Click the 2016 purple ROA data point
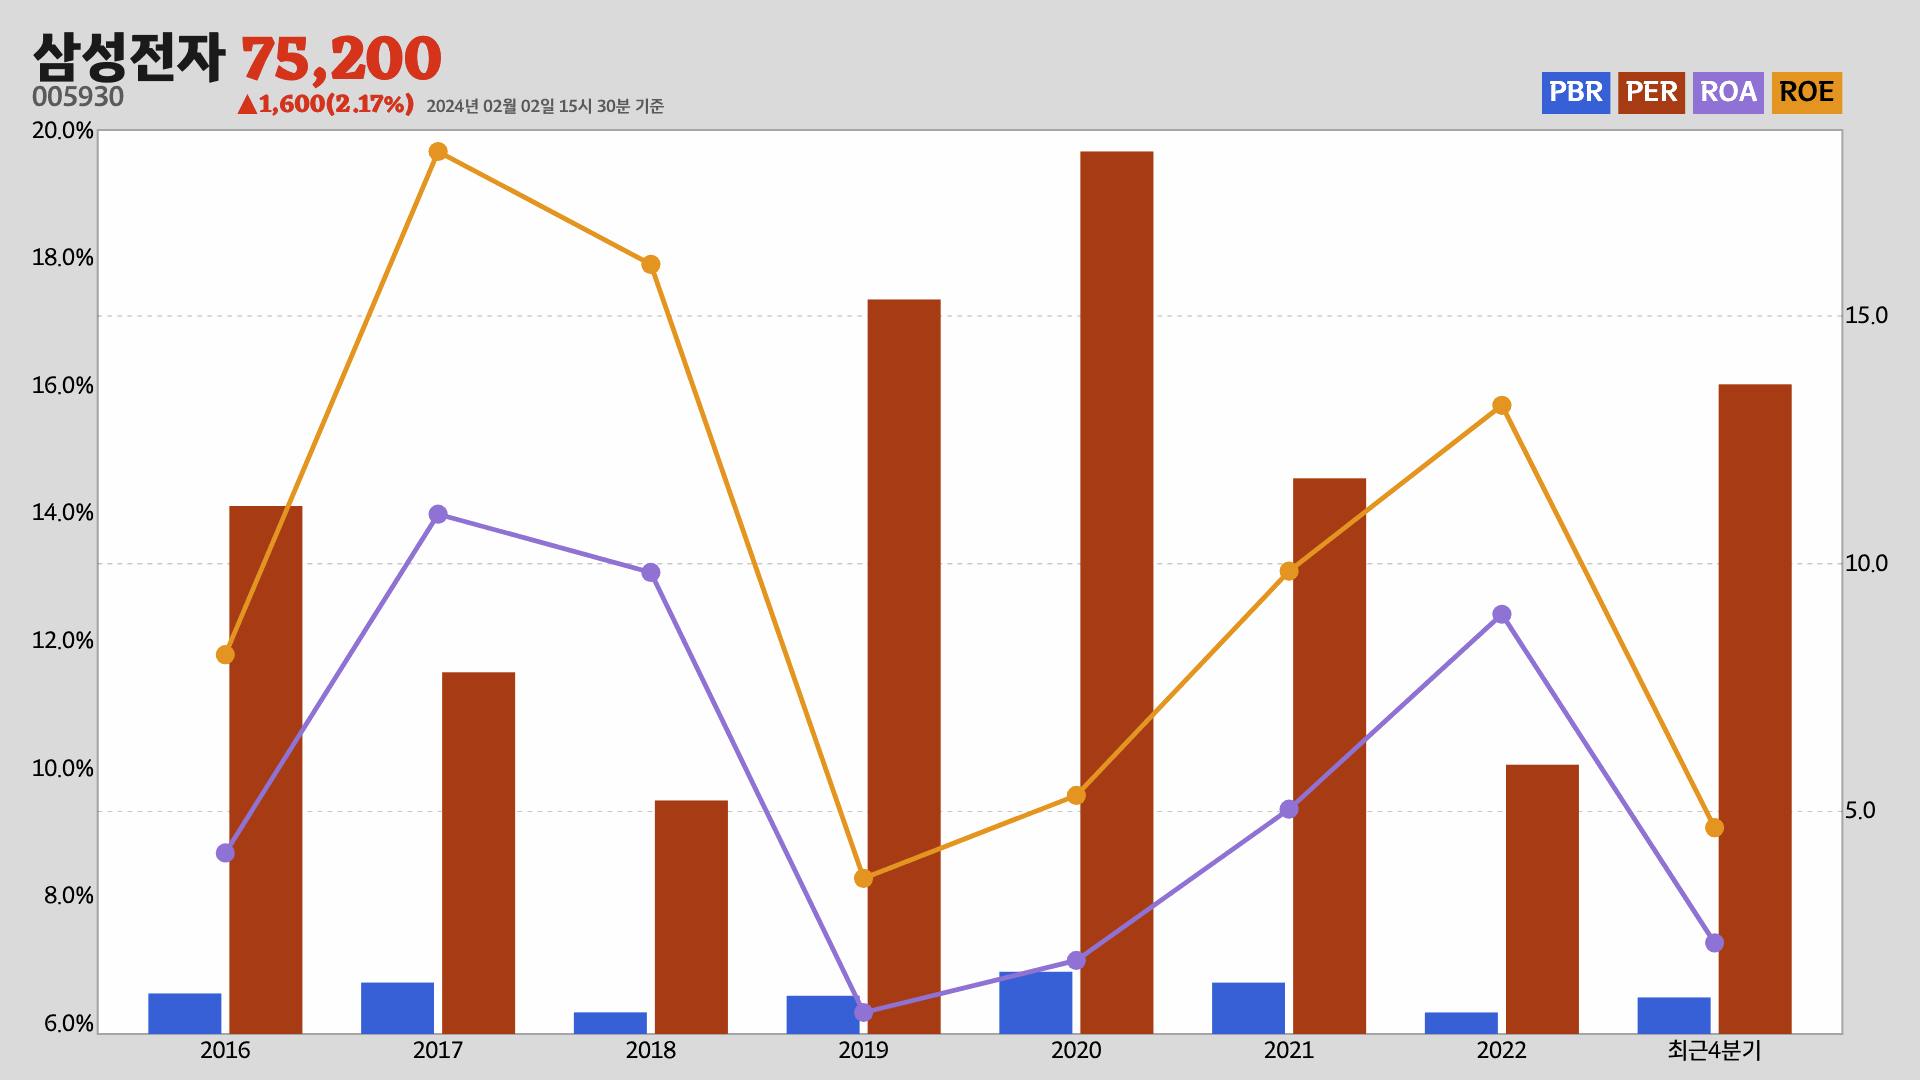Image resolution: width=1920 pixels, height=1080 pixels. 225,853
